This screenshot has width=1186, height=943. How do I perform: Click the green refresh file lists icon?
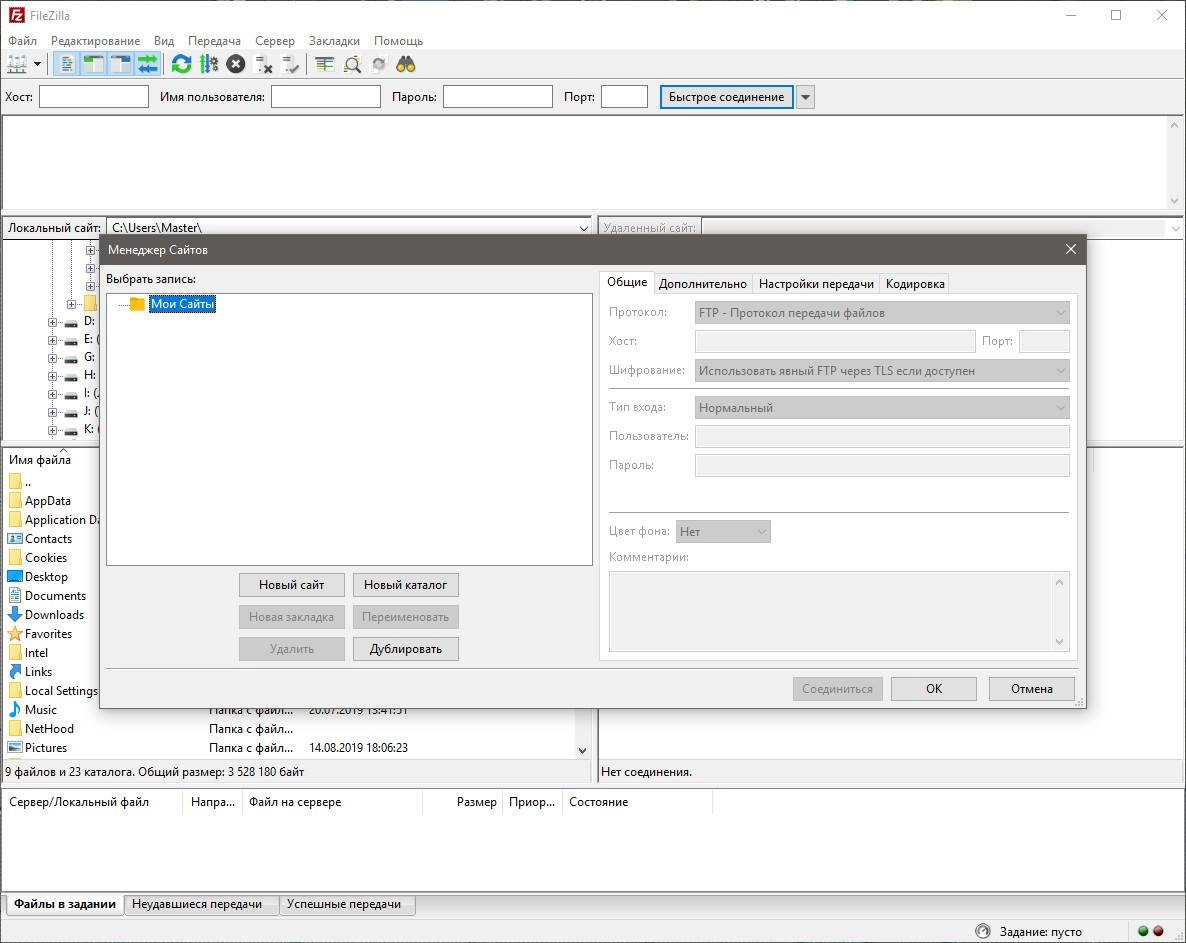[x=182, y=65]
